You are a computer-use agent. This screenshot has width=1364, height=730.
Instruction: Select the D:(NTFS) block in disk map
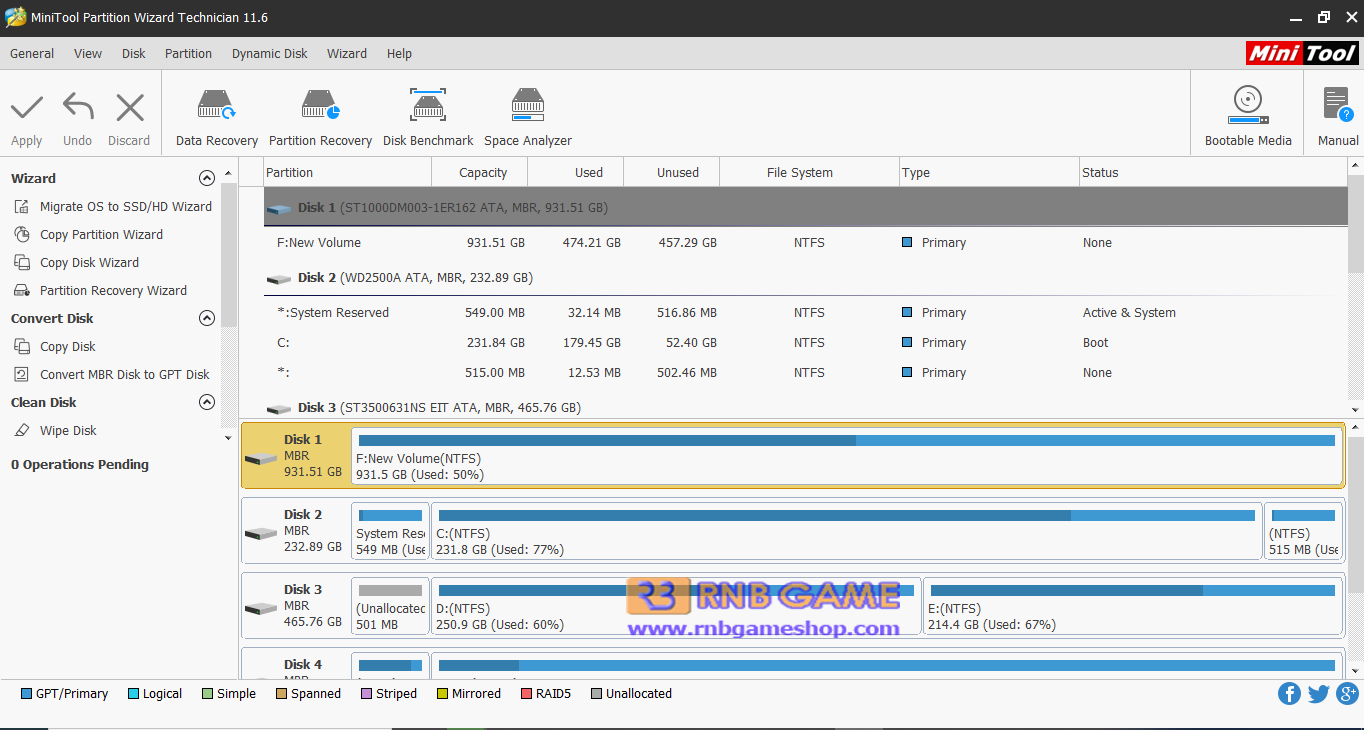676,606
